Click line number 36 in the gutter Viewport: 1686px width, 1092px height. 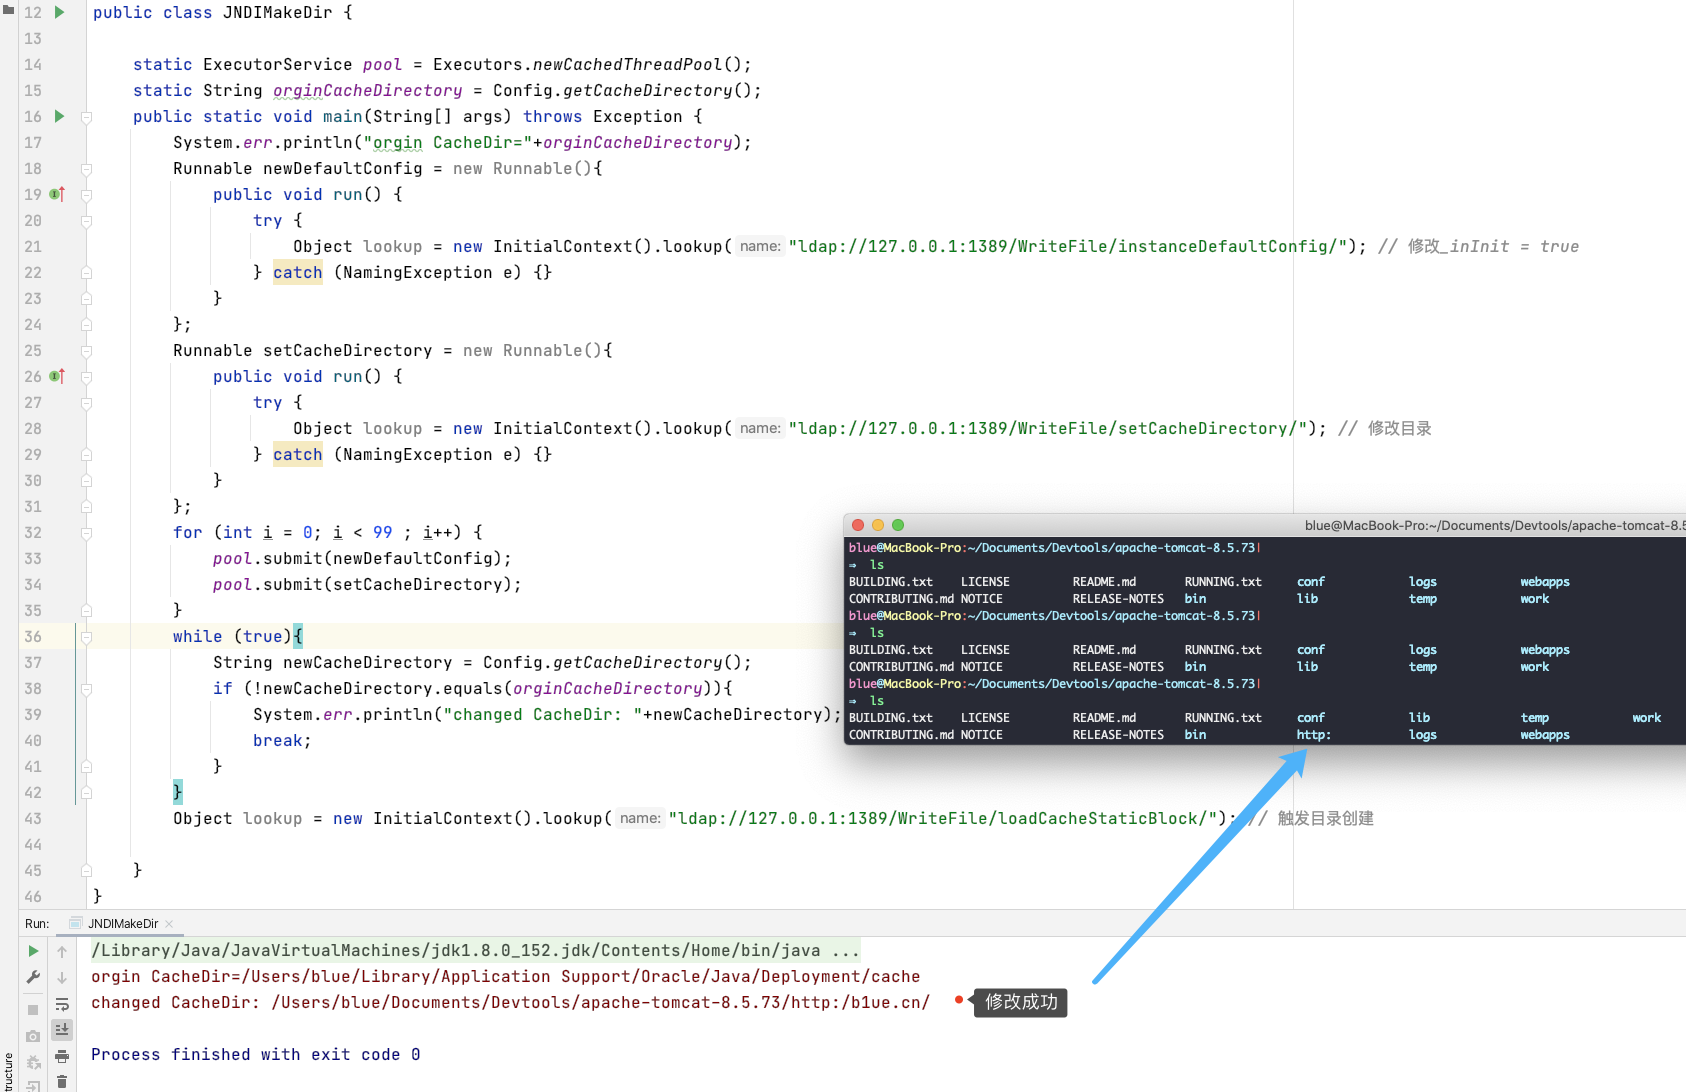33,636
